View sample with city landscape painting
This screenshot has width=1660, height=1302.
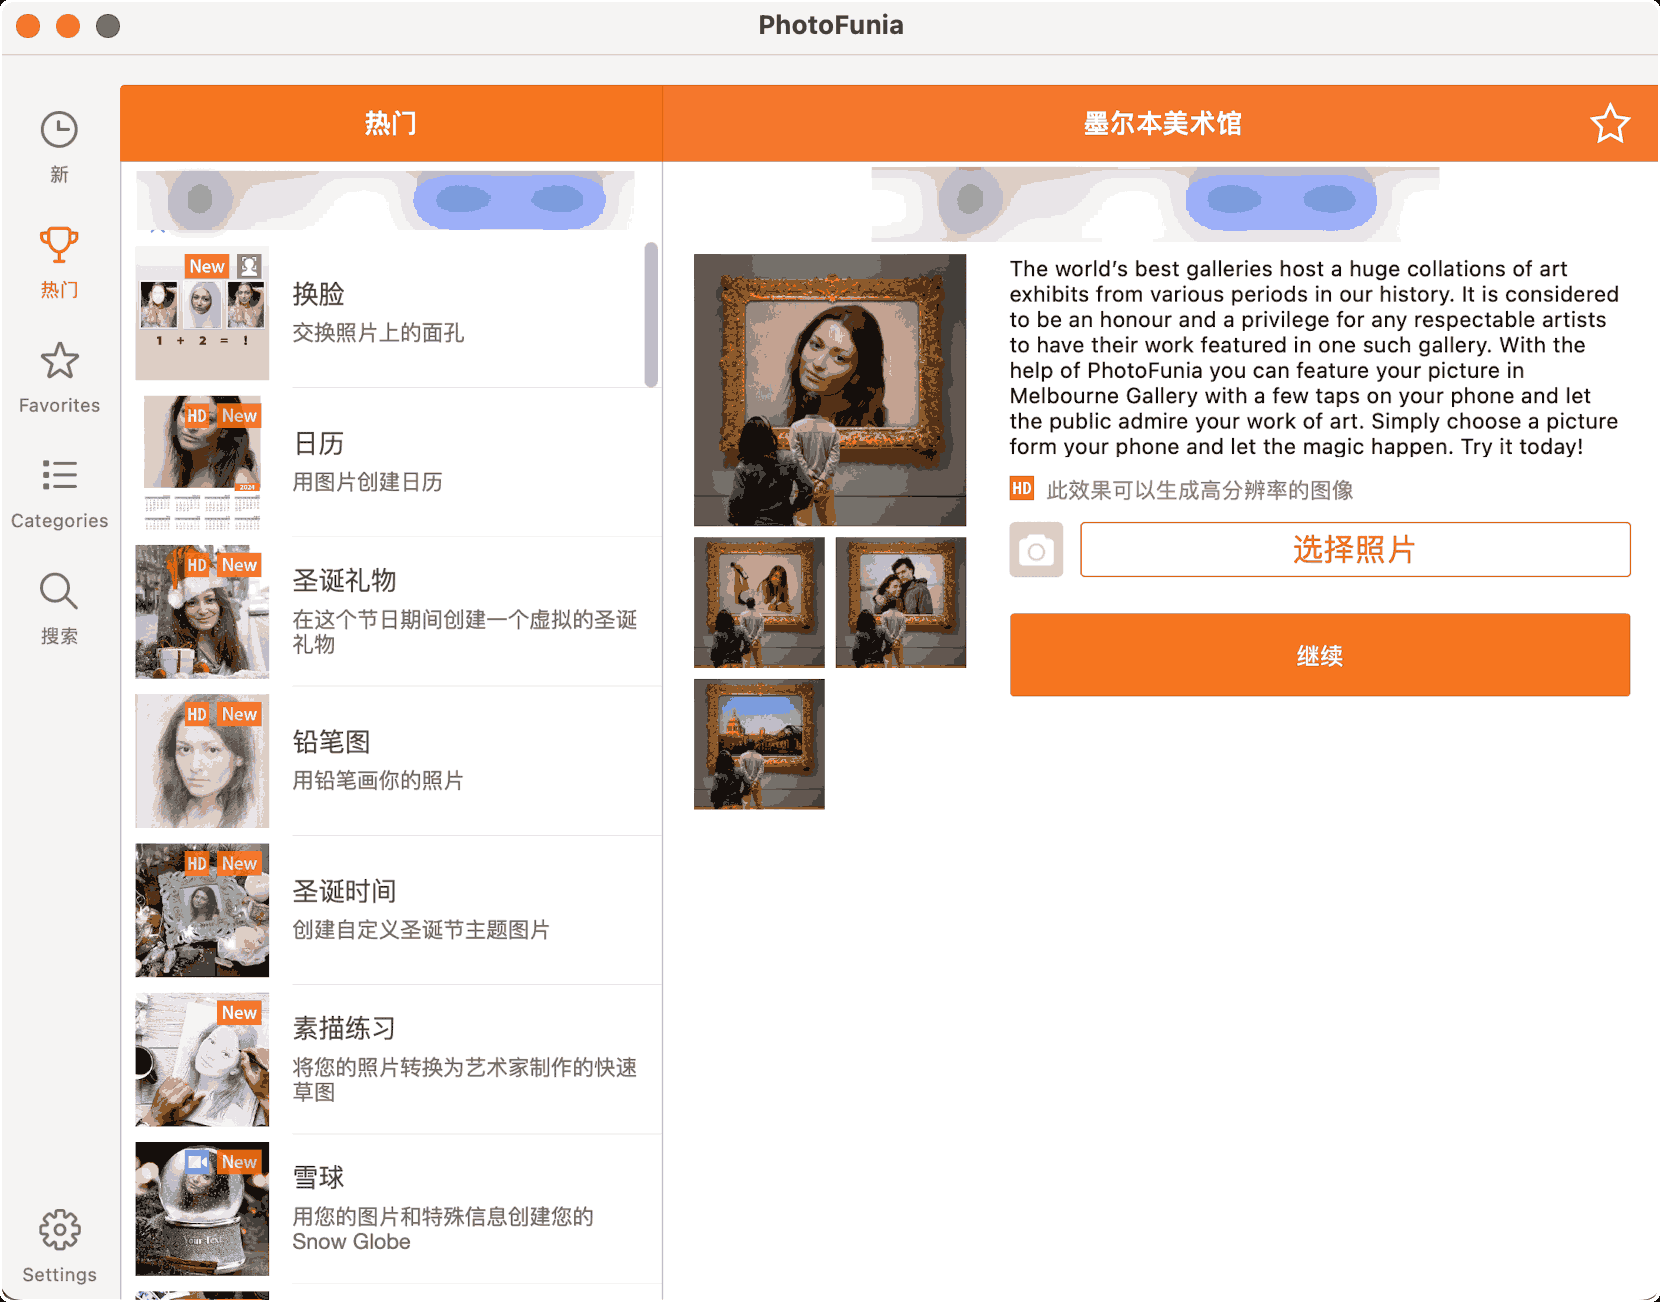pyautogui.click(x=759, y=744)
